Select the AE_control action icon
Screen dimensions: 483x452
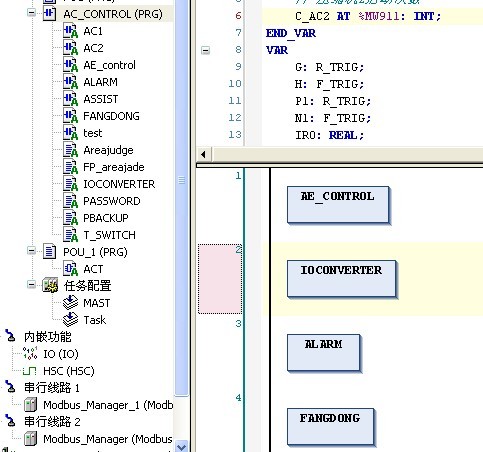click(x=70, y=65)
